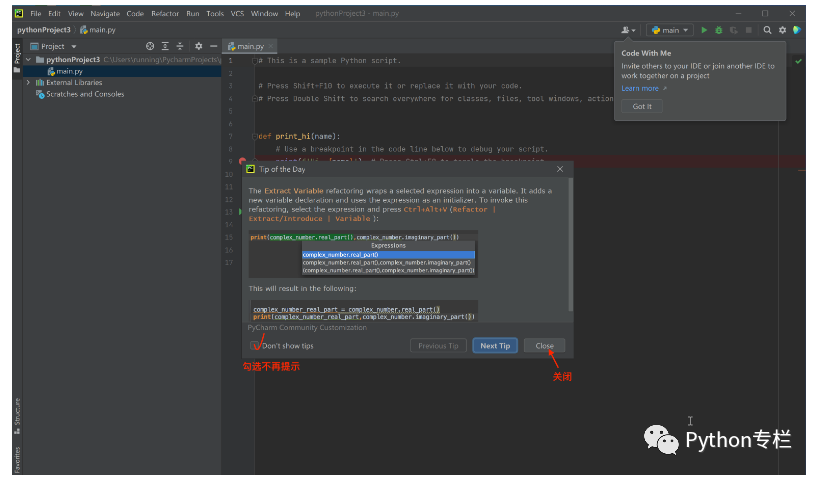
Task: Check the Don't show tips checkbox
Action: [x=254, y=346]
